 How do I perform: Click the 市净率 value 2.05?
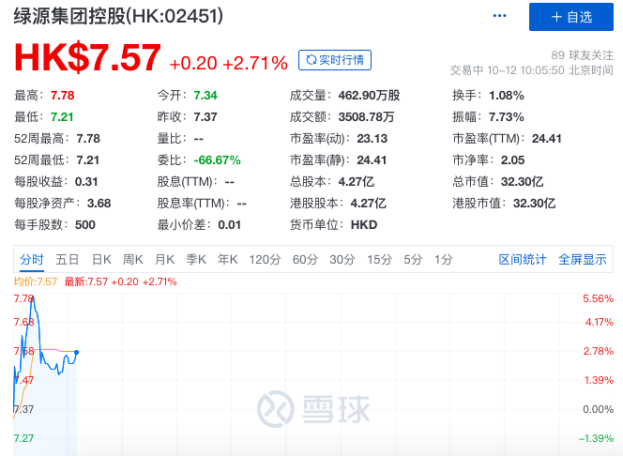tap(513, 160)
